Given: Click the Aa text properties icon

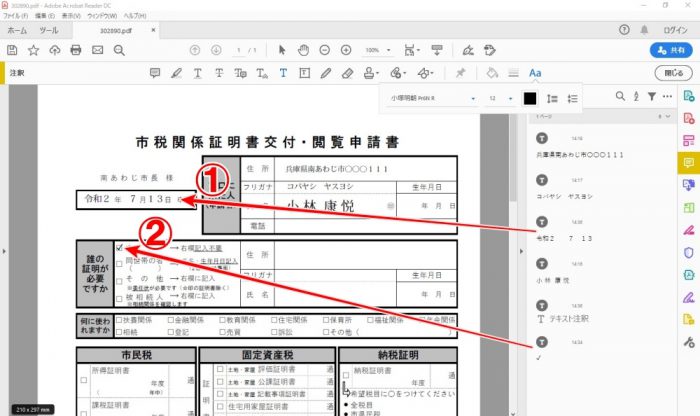Looking at the screenshot, I should click(535, 73).
